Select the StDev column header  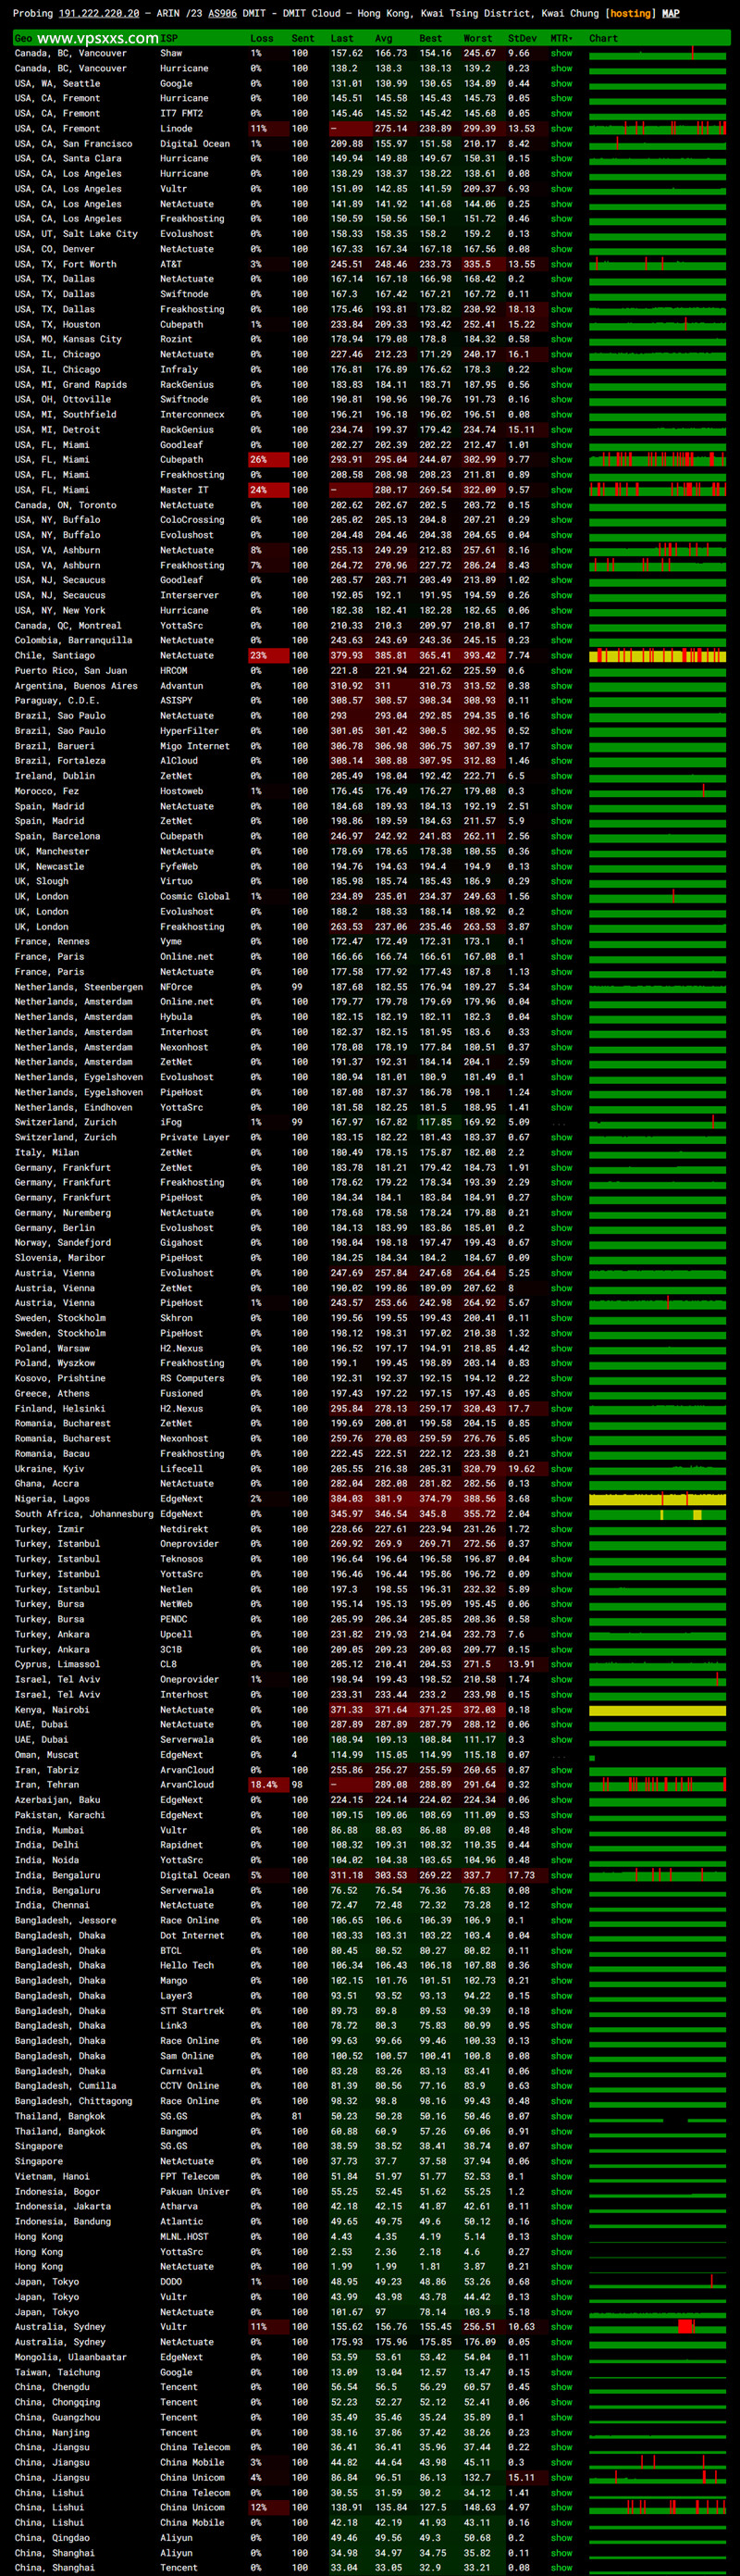click(x=522, y=38)
